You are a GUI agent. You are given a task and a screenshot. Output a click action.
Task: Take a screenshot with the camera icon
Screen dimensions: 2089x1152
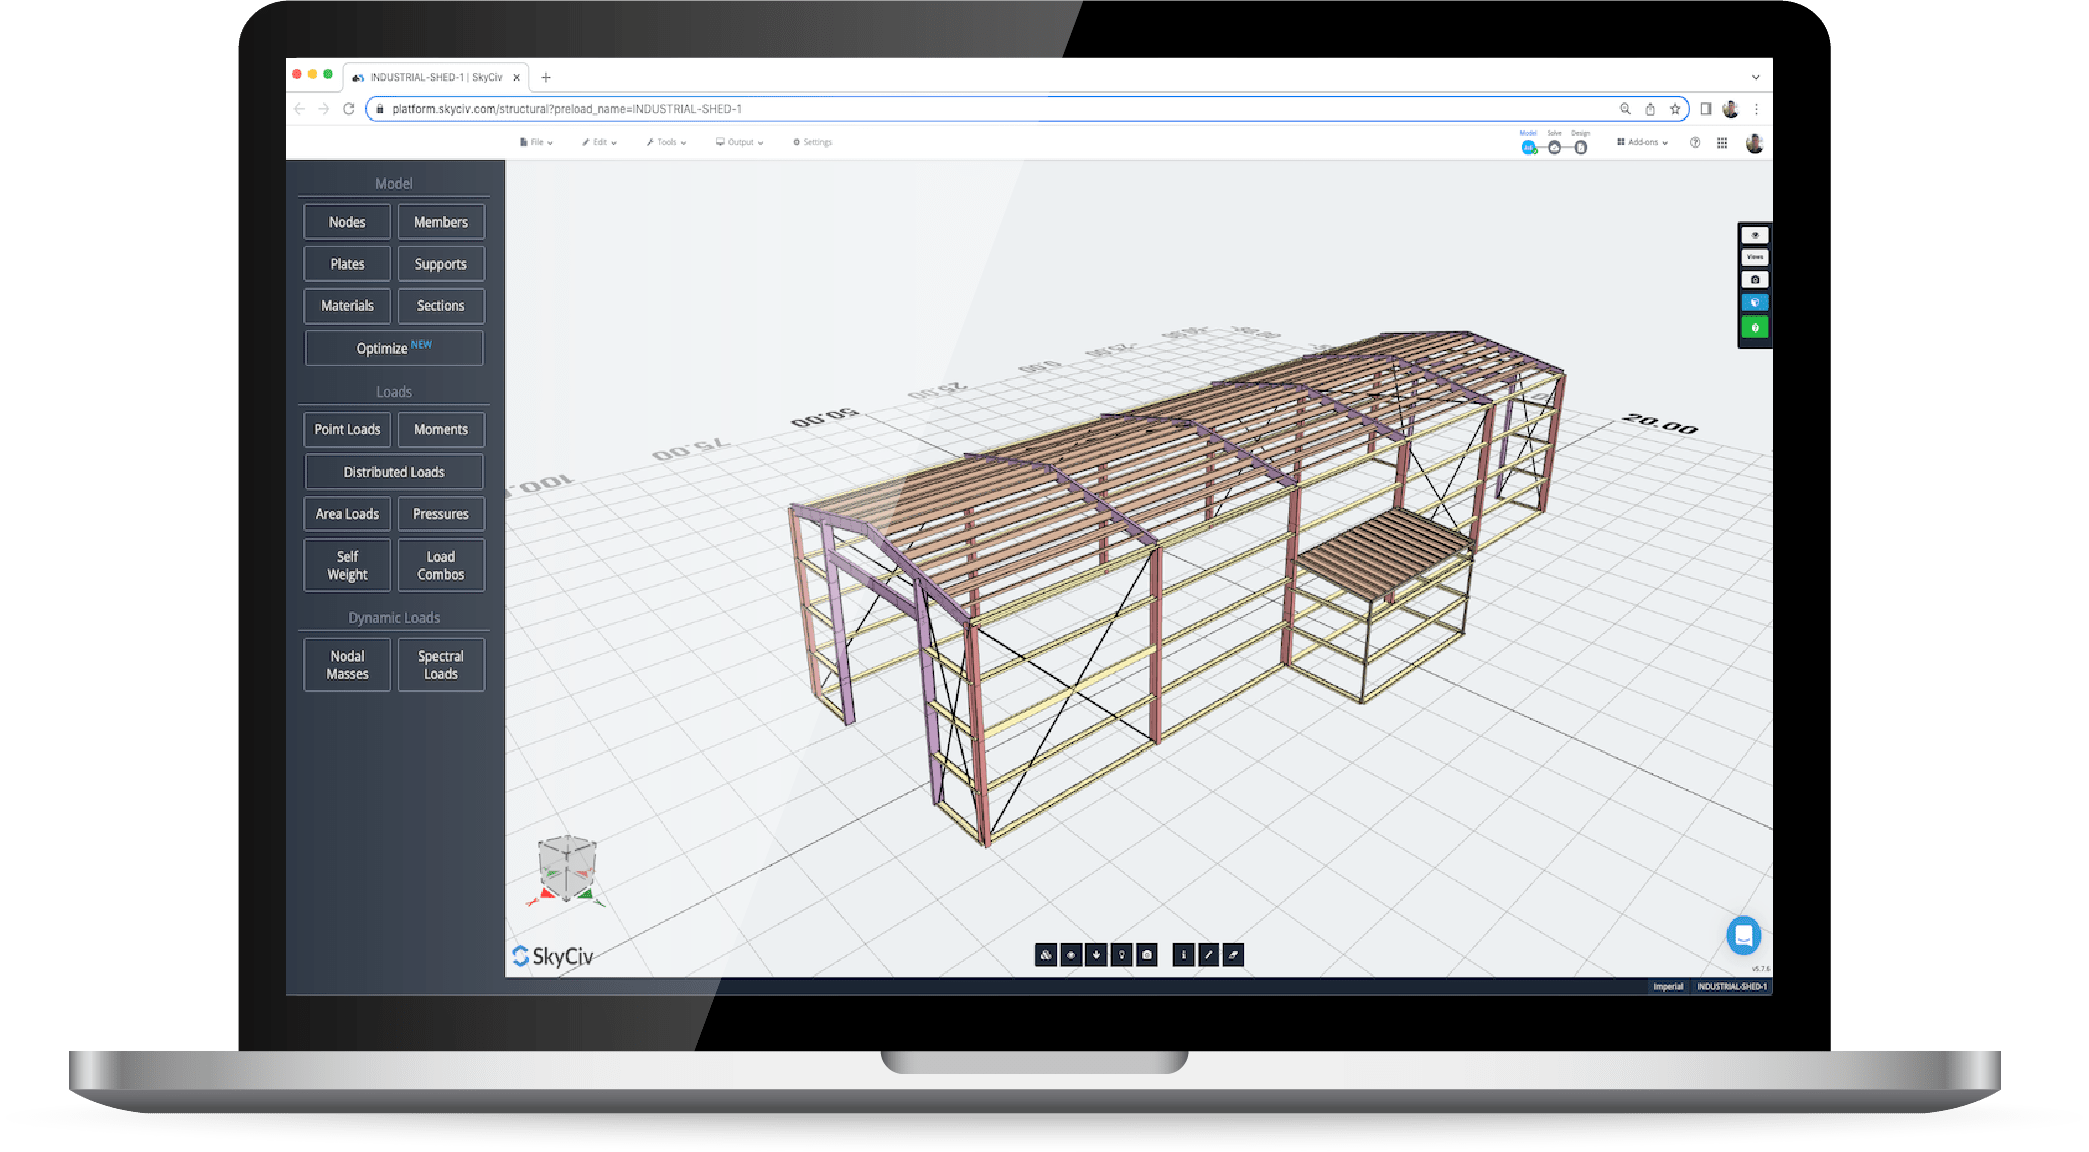click(x=1147, y=955)
